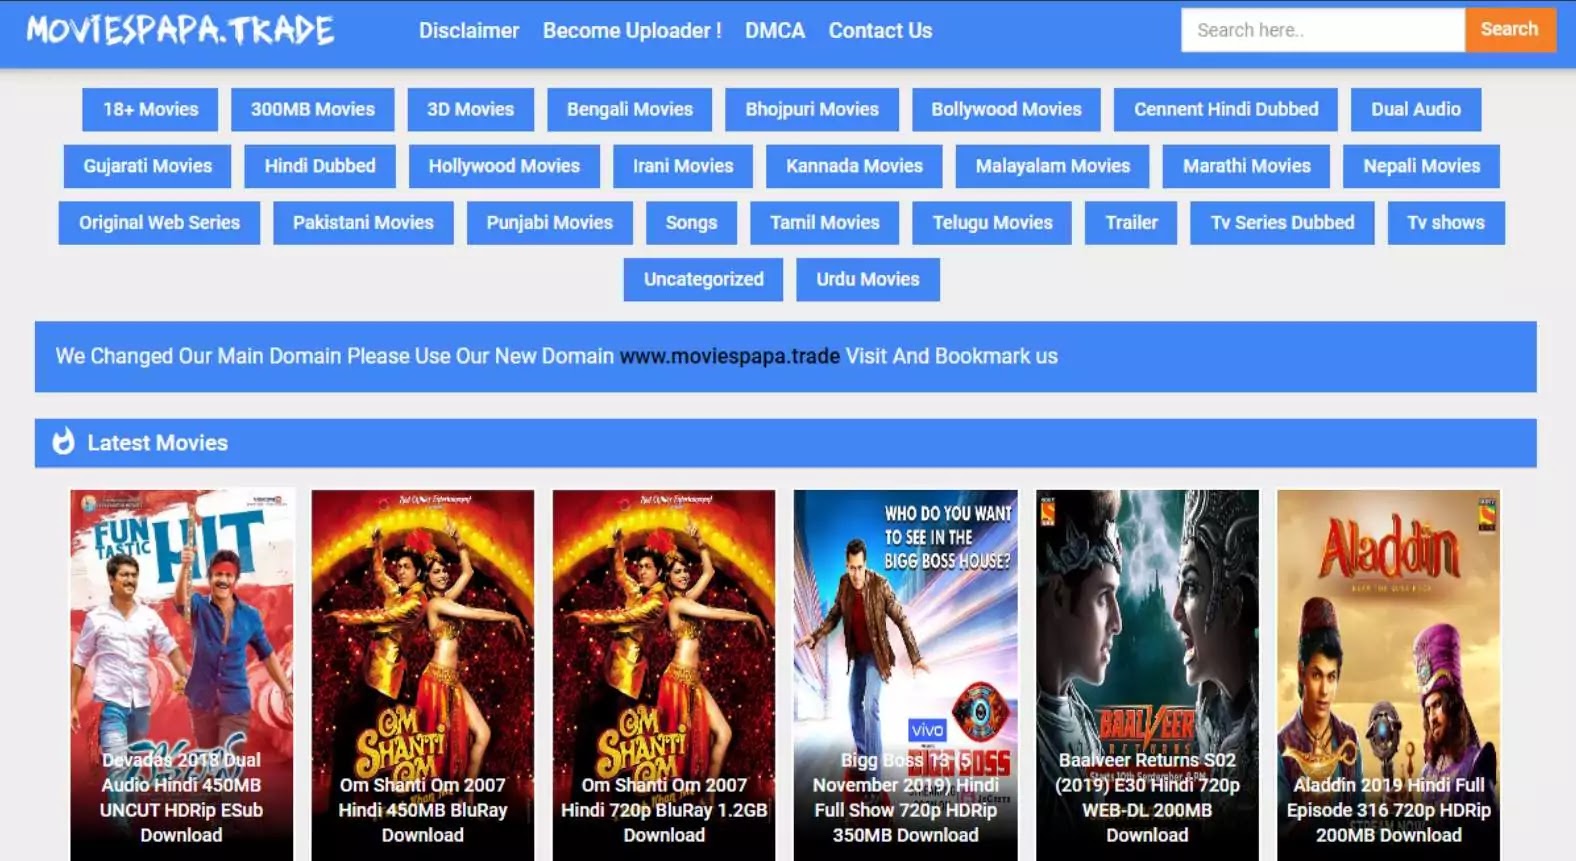Browse Kannada Movies category
The height and width of the screenshot is (861, 1576).
(x=854, y=166)
